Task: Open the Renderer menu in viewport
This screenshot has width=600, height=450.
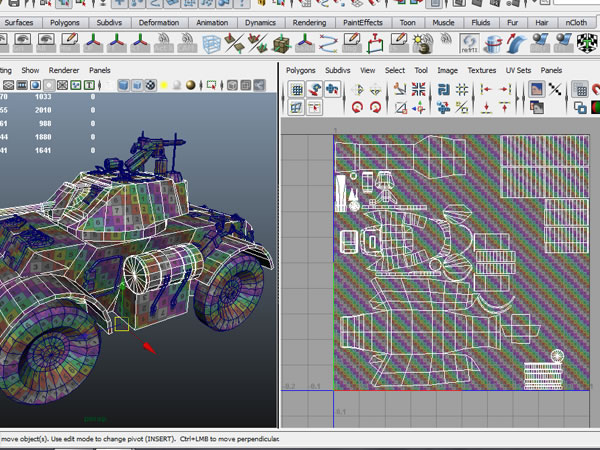Action: pyautogui.click(x=64, y=70)
